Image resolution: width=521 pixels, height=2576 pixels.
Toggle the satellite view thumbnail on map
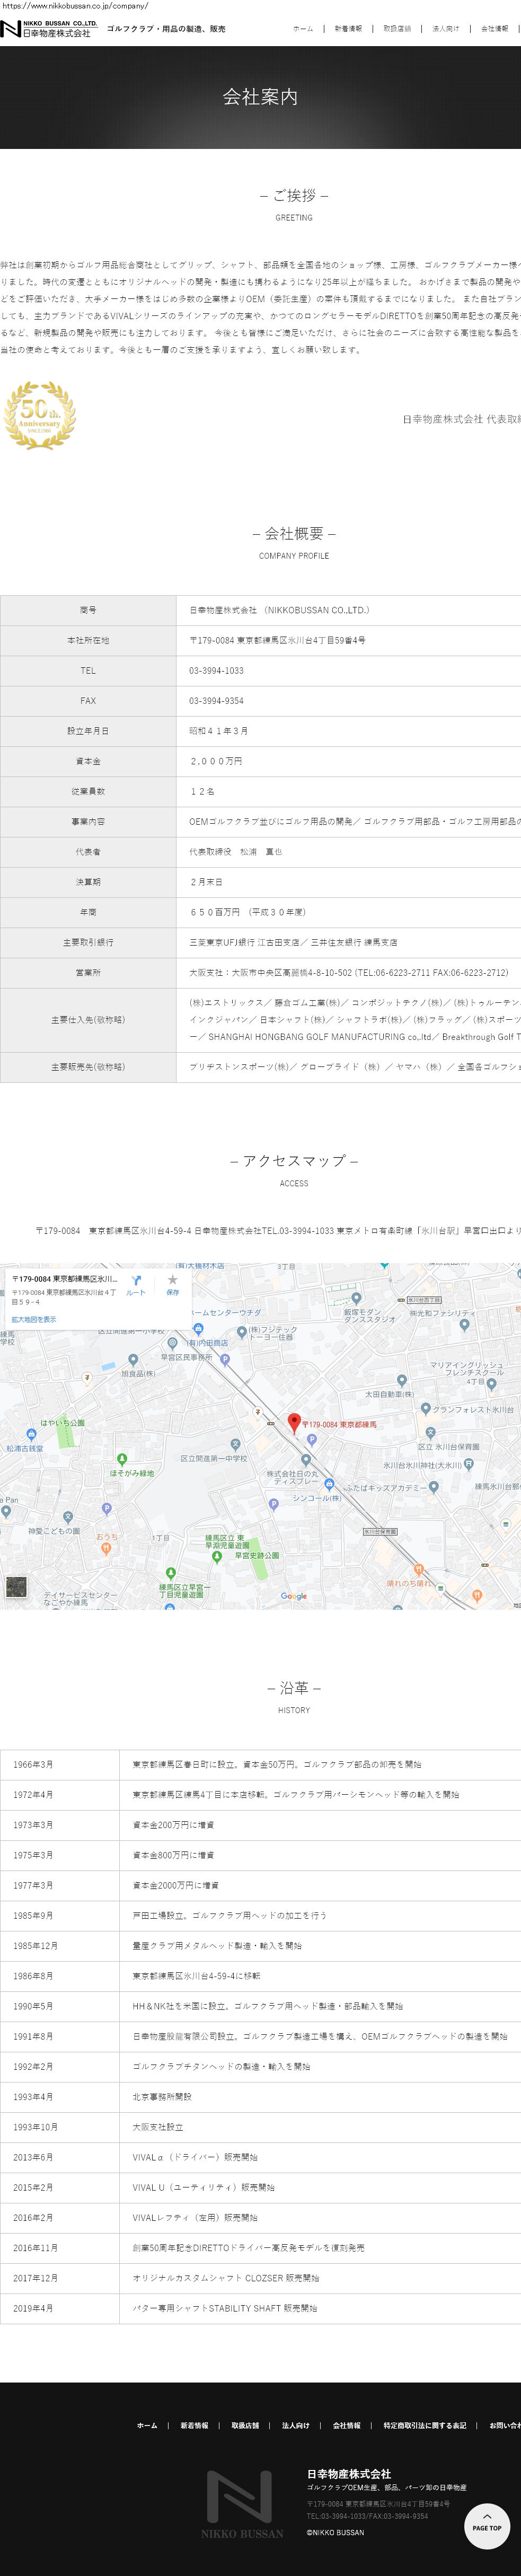(16, 1587)
